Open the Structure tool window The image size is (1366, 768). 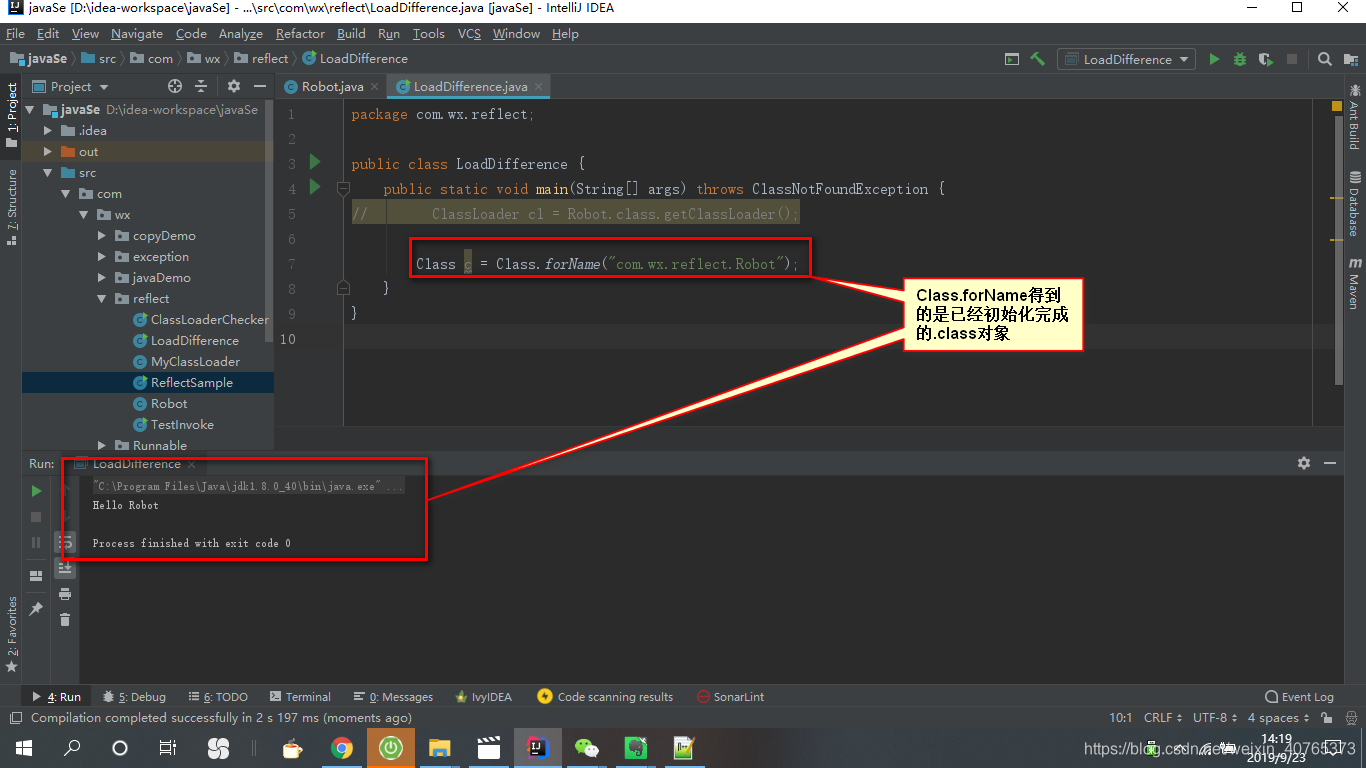12,207
